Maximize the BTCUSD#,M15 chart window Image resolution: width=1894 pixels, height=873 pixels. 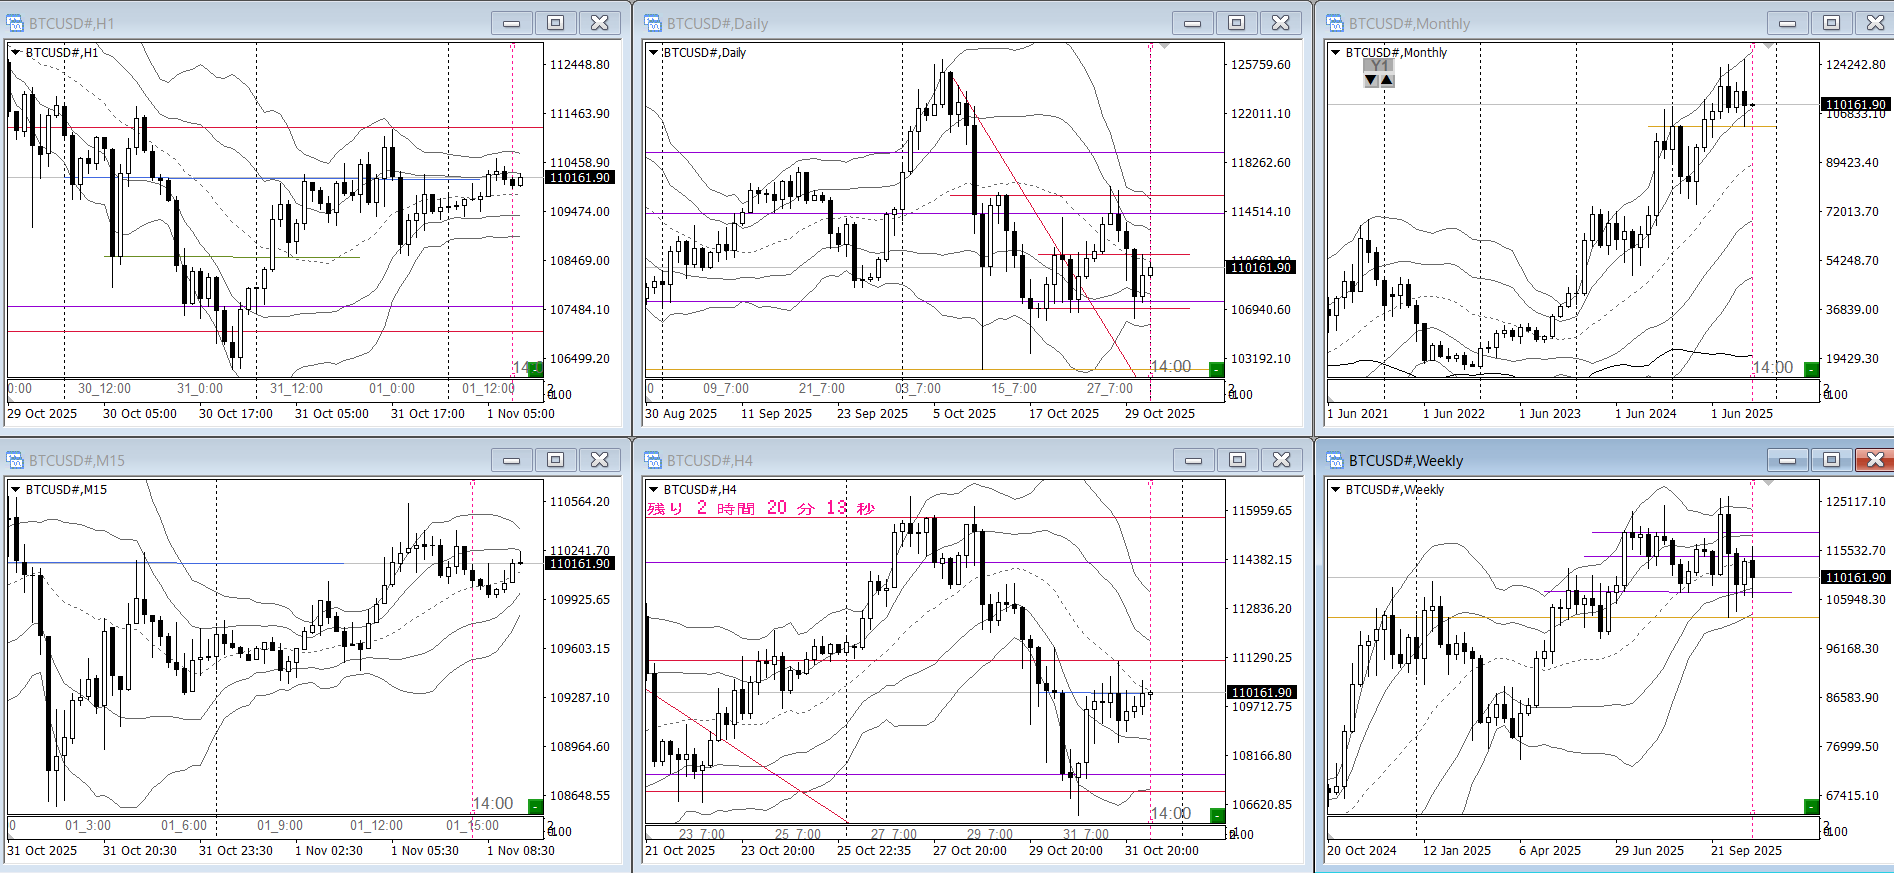(555, 460)
